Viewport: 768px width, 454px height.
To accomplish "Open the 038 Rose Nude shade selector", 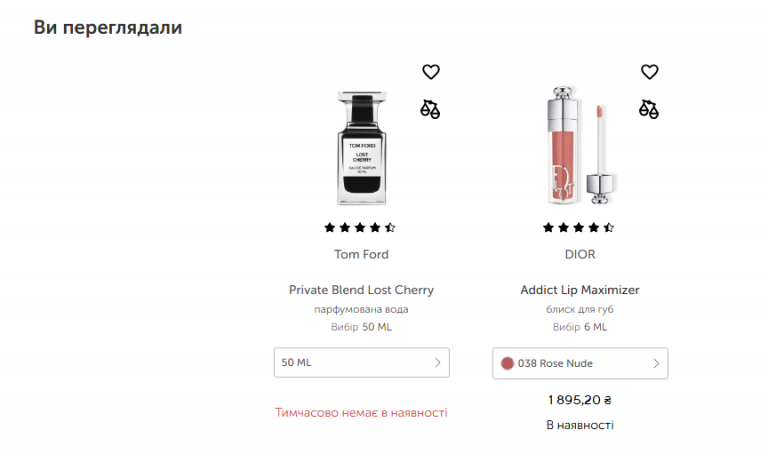I will (x=580, y=364).
